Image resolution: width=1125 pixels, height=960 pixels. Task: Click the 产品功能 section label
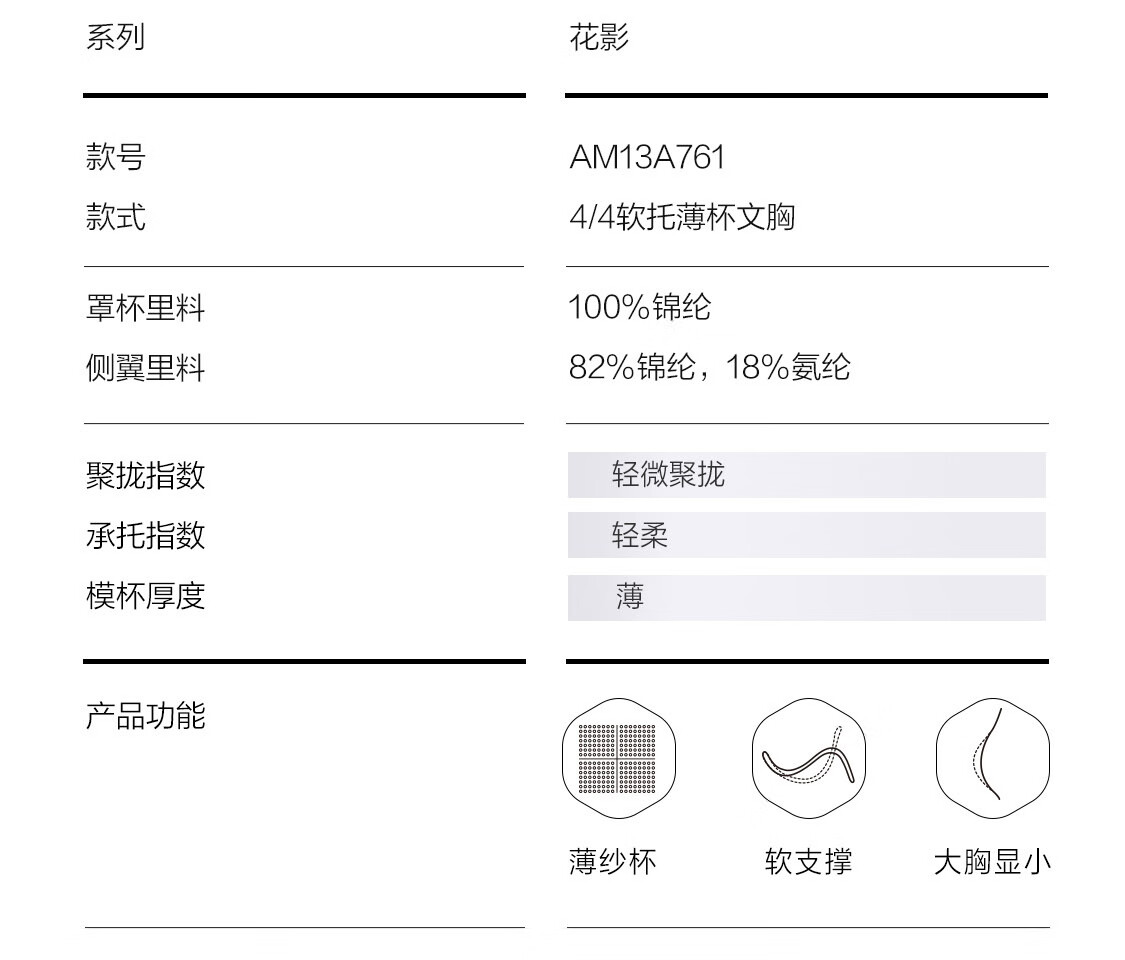(x=146, y=716)
